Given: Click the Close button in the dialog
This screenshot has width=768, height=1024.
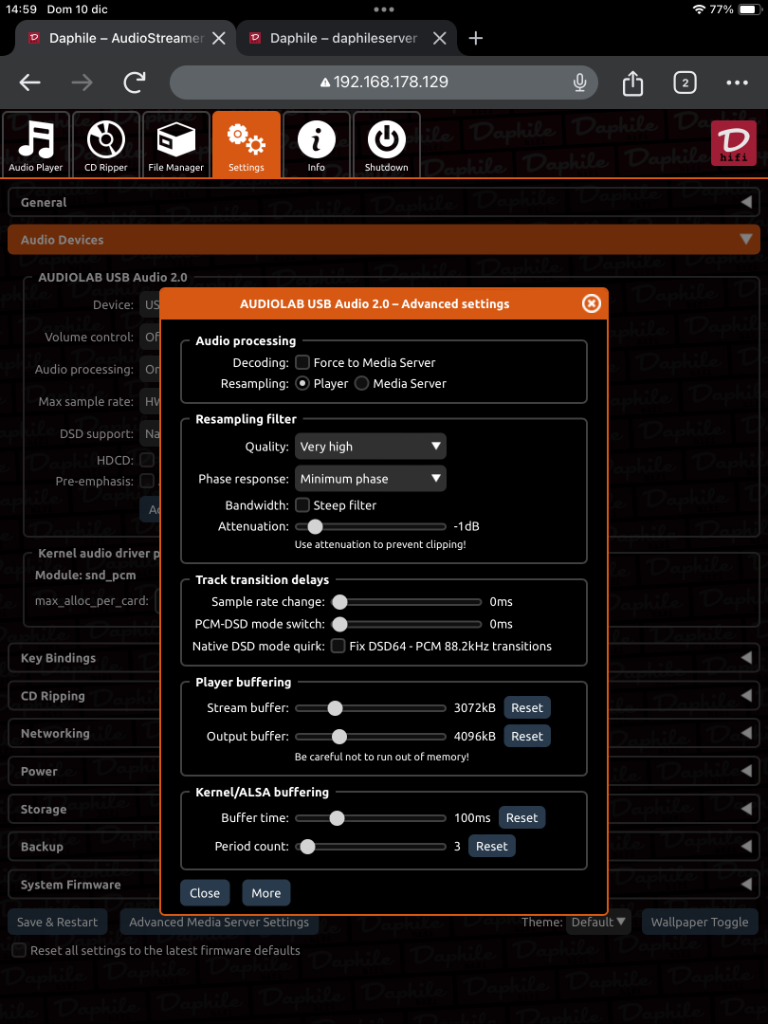Looking at the screenshot, I should pos(204,893).
